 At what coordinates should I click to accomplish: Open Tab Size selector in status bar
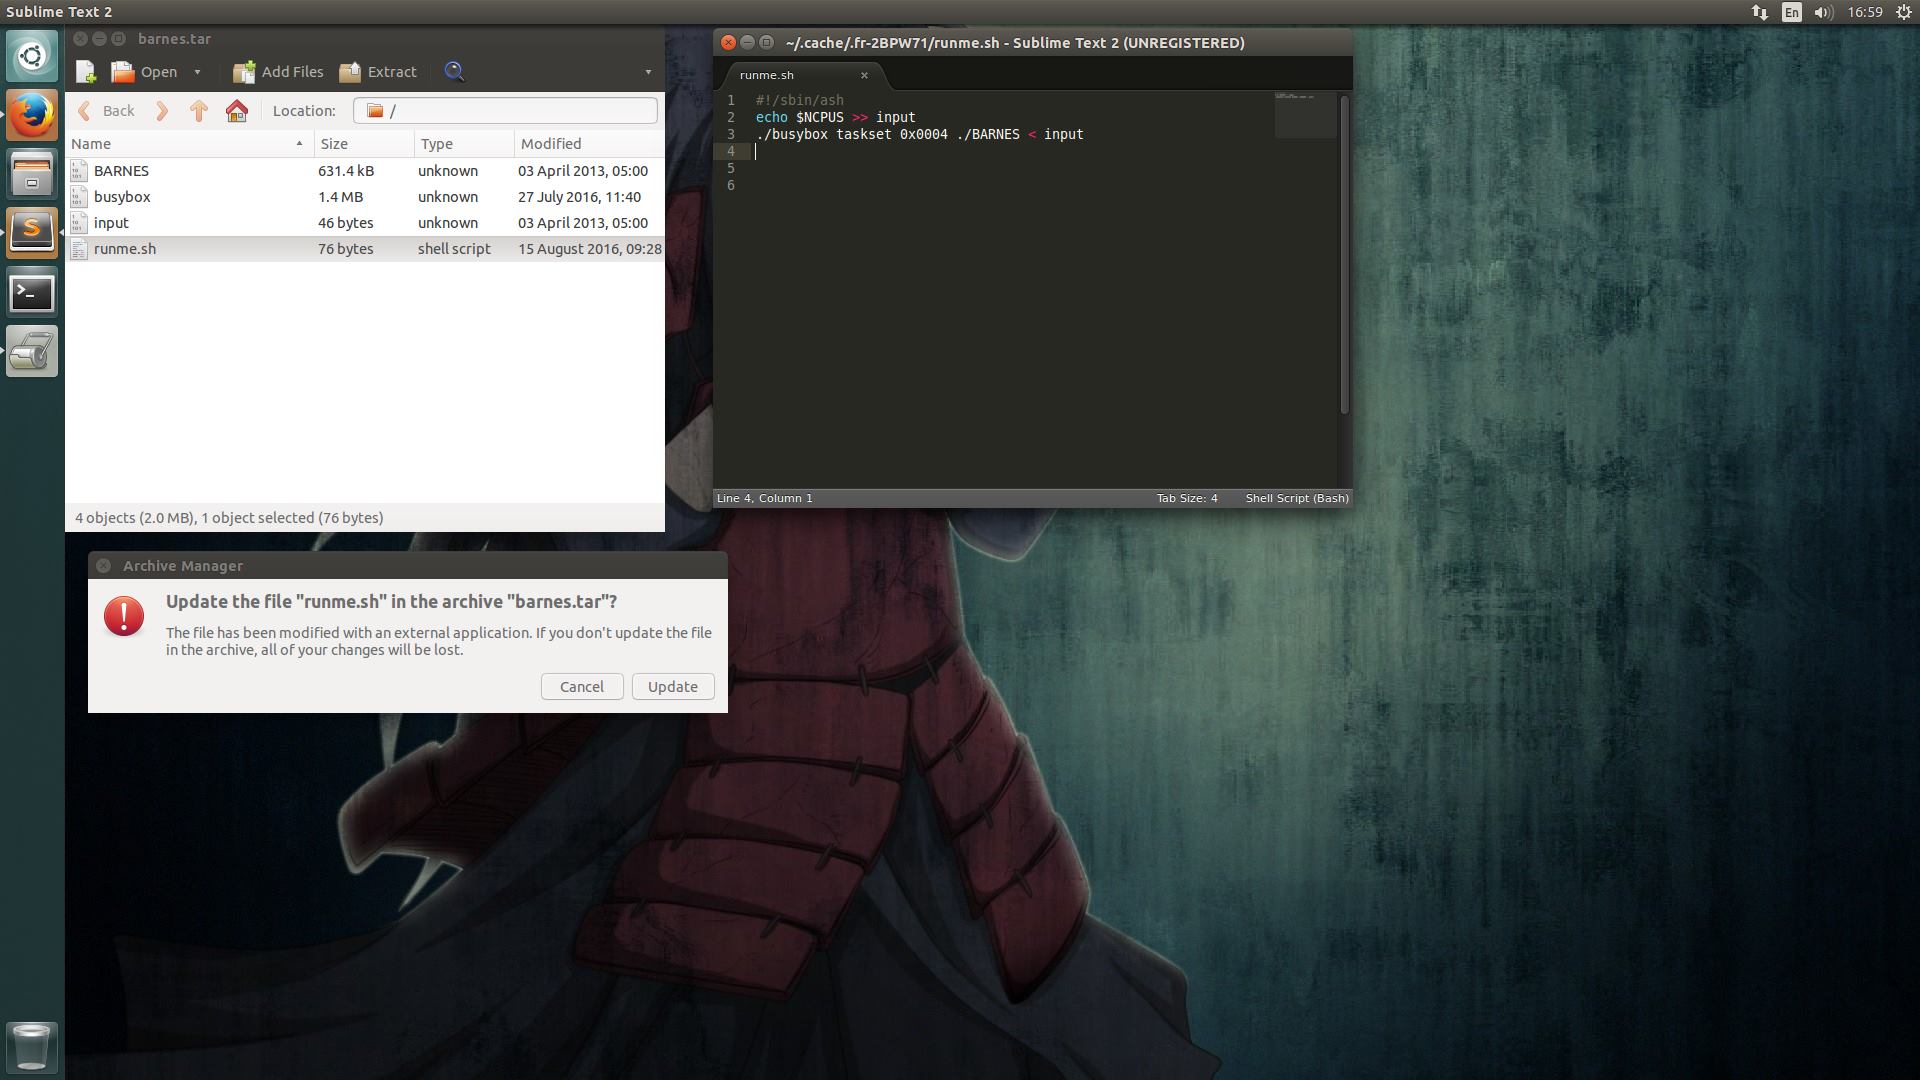1187,498
